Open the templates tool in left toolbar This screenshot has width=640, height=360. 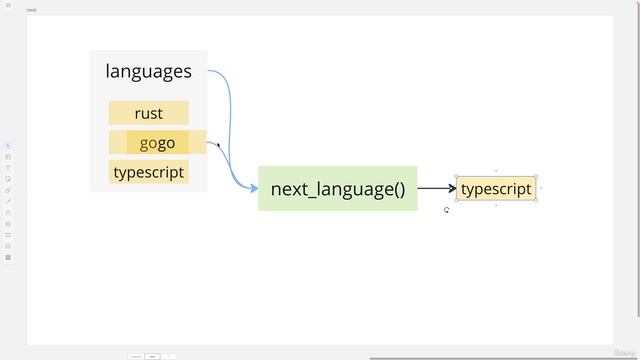coord(8,157)
